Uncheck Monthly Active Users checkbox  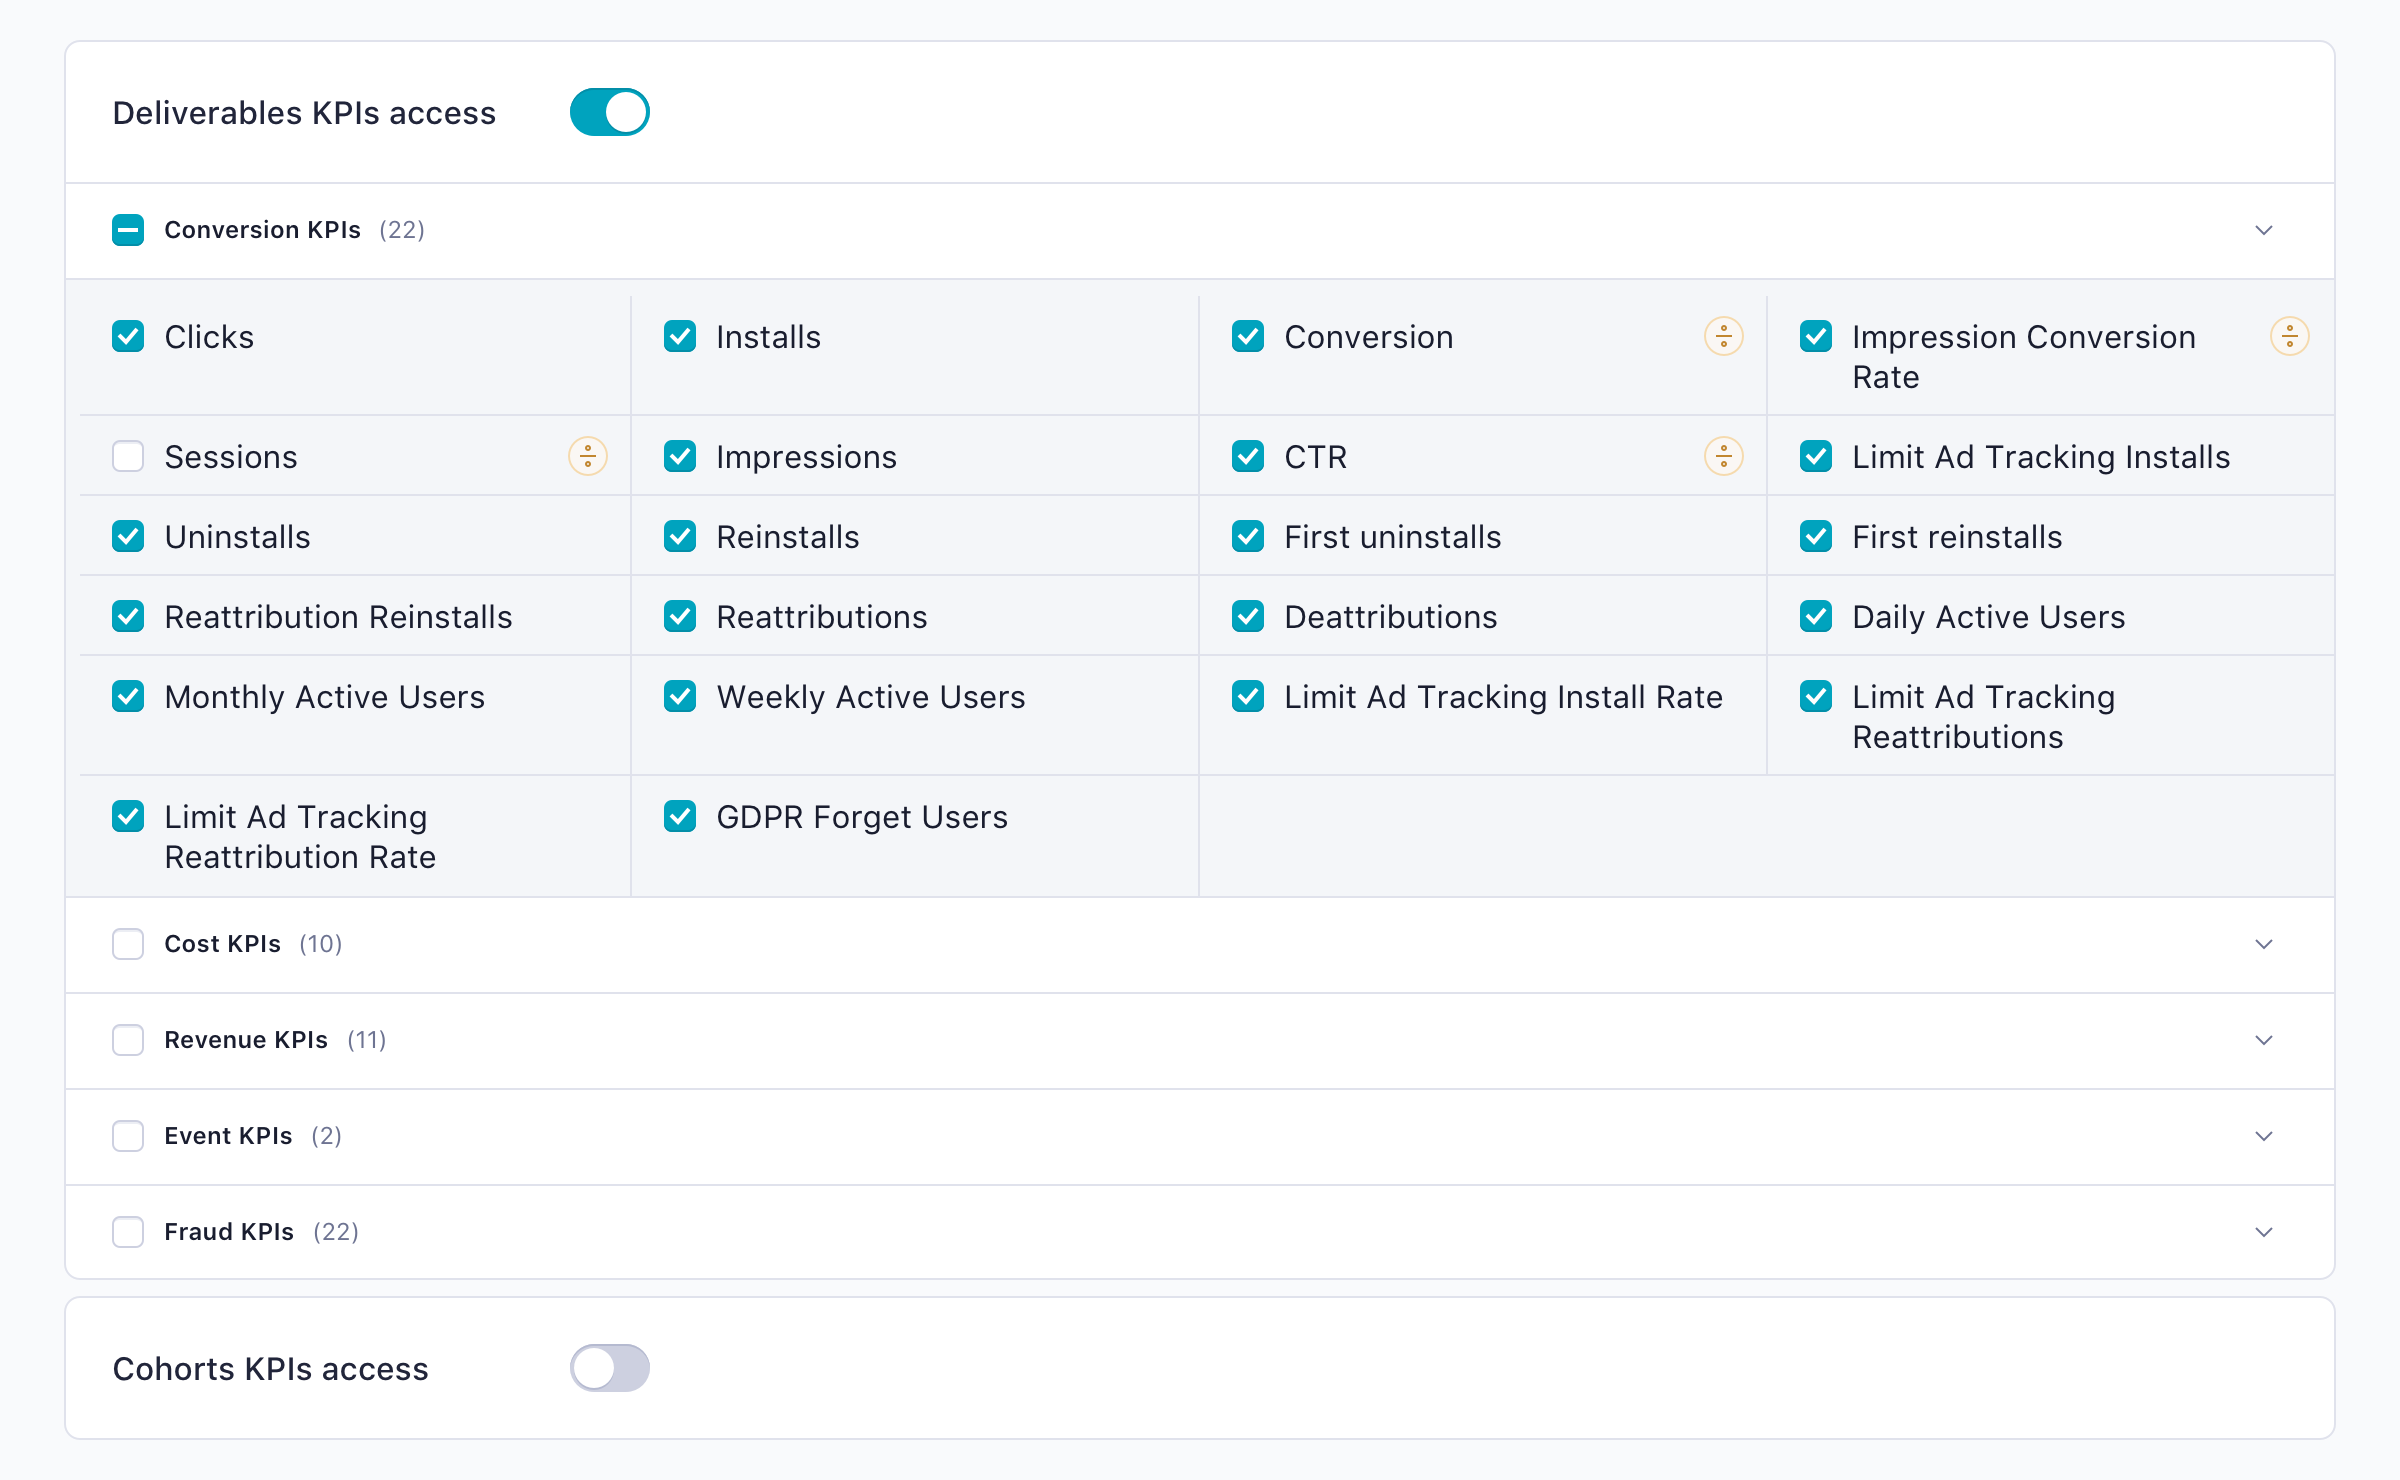[x=128, y=697]
